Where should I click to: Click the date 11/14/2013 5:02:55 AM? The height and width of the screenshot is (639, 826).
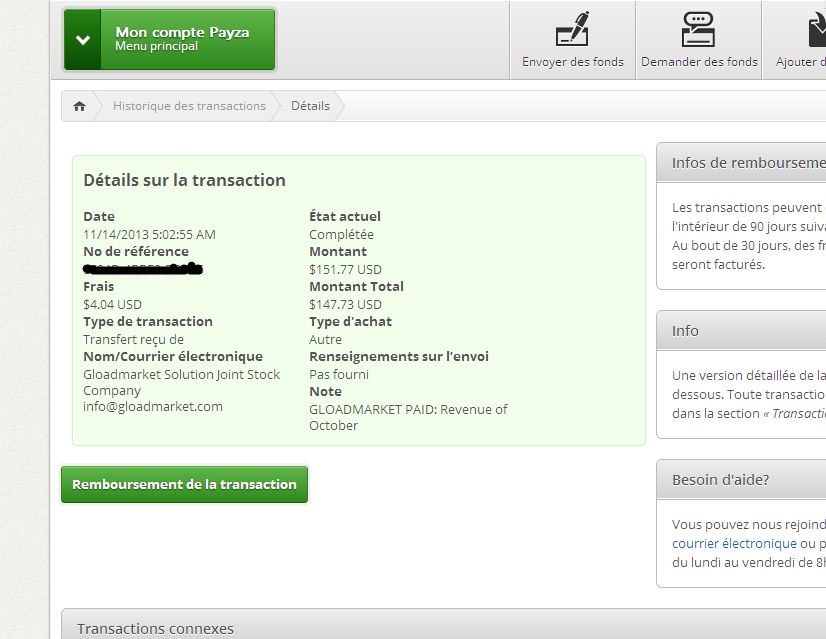click(x=150, y=234)
